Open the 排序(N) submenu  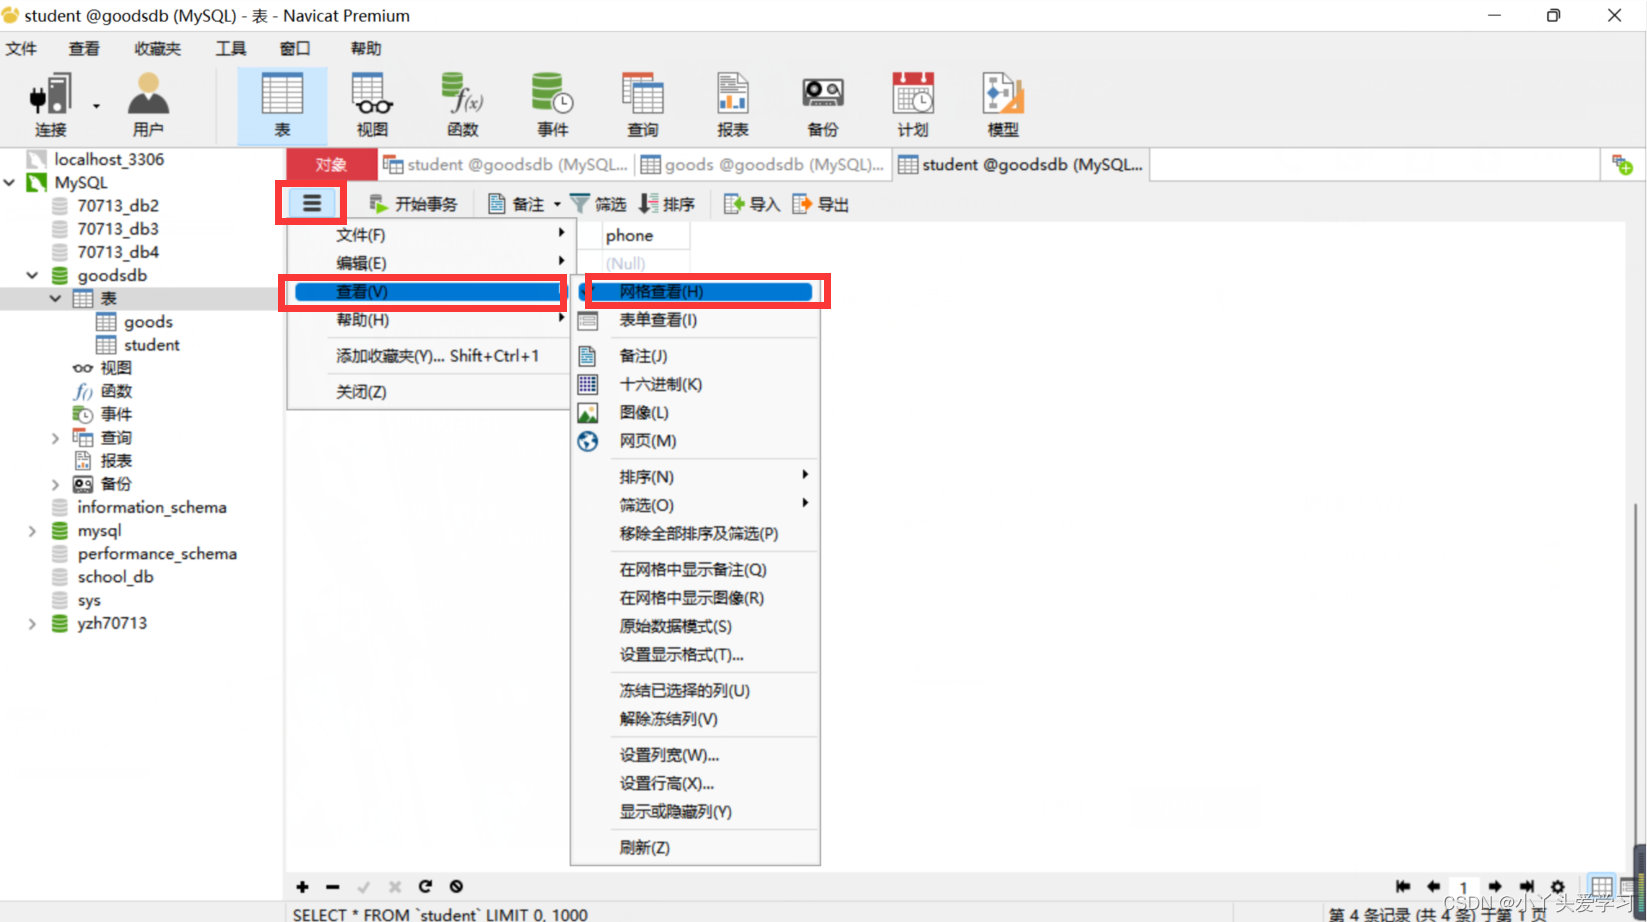click(696, 477)
